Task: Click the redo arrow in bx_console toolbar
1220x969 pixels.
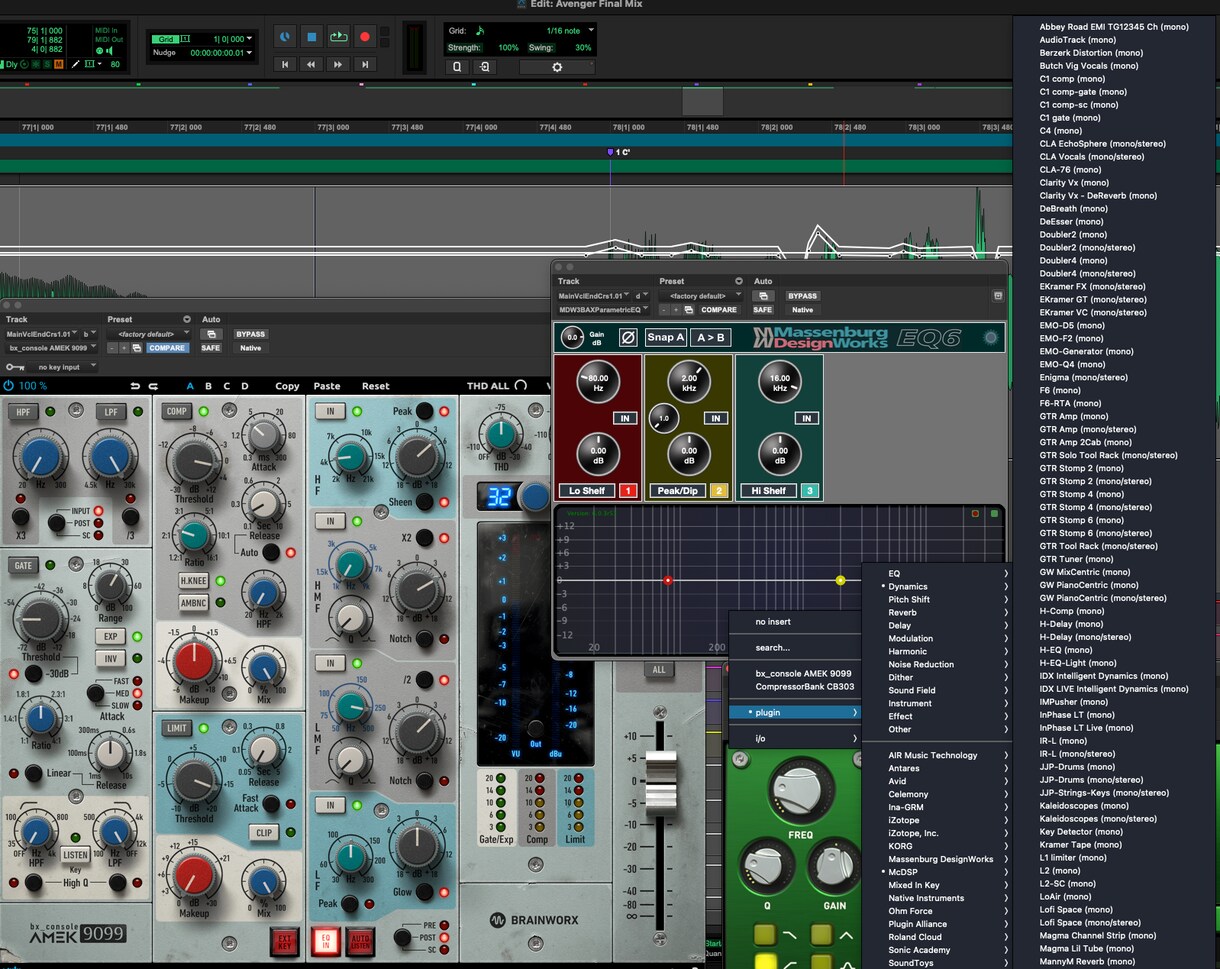Action: pos(153,386)
